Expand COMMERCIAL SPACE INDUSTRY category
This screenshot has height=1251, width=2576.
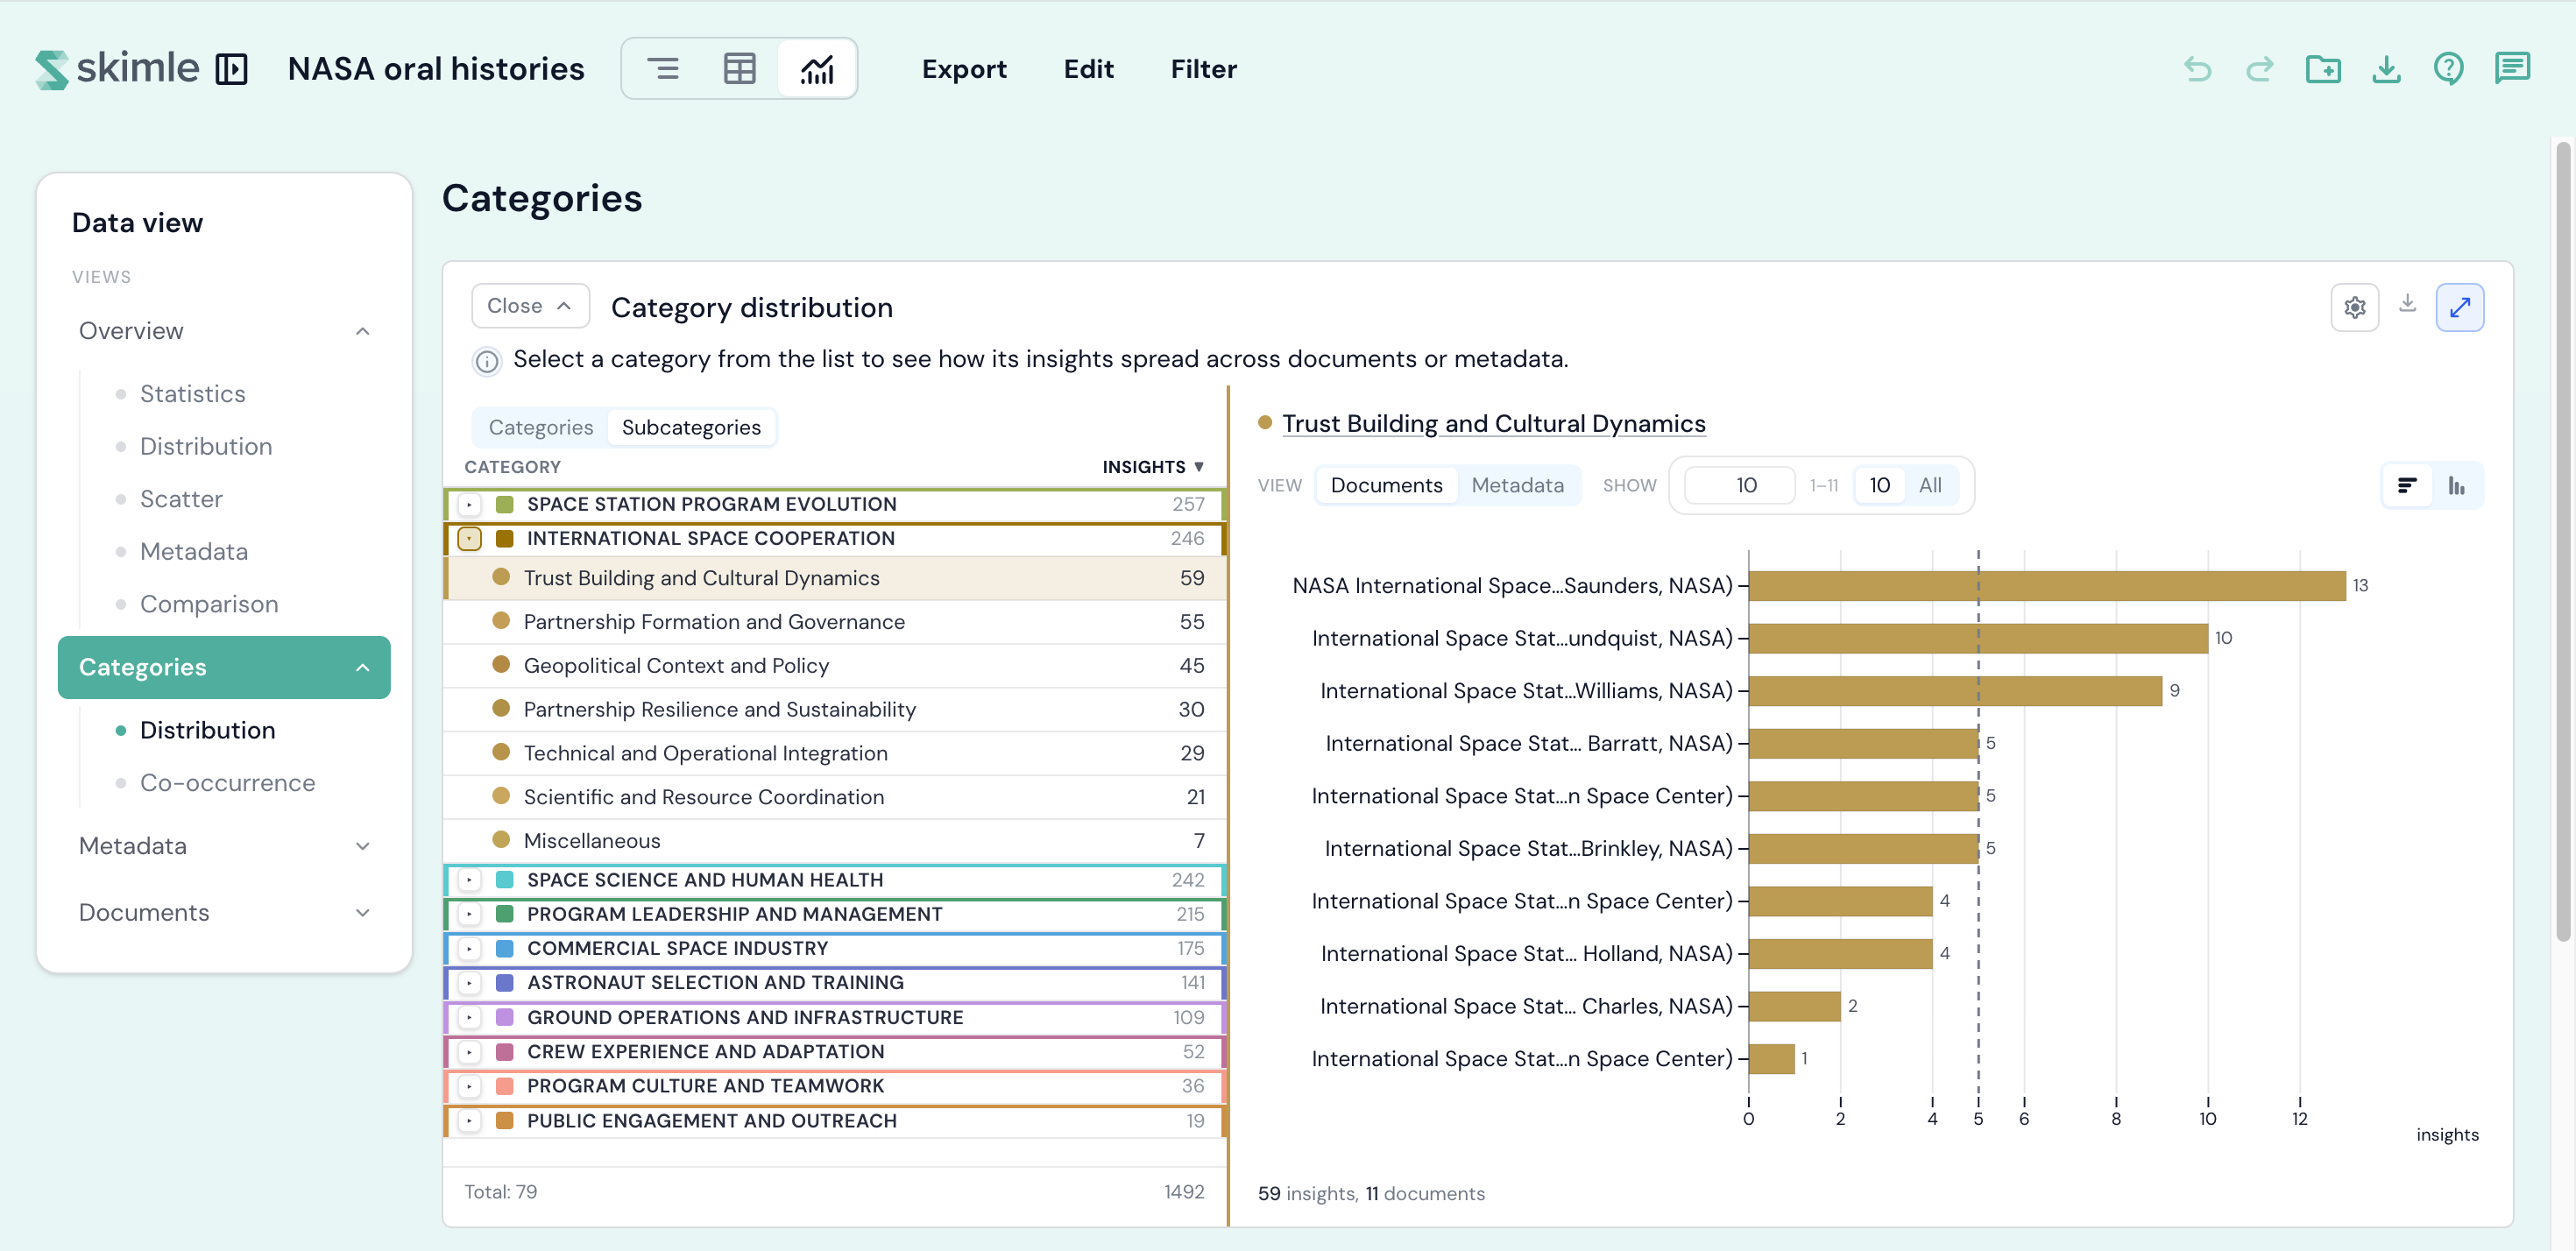[x=469, y=949]
